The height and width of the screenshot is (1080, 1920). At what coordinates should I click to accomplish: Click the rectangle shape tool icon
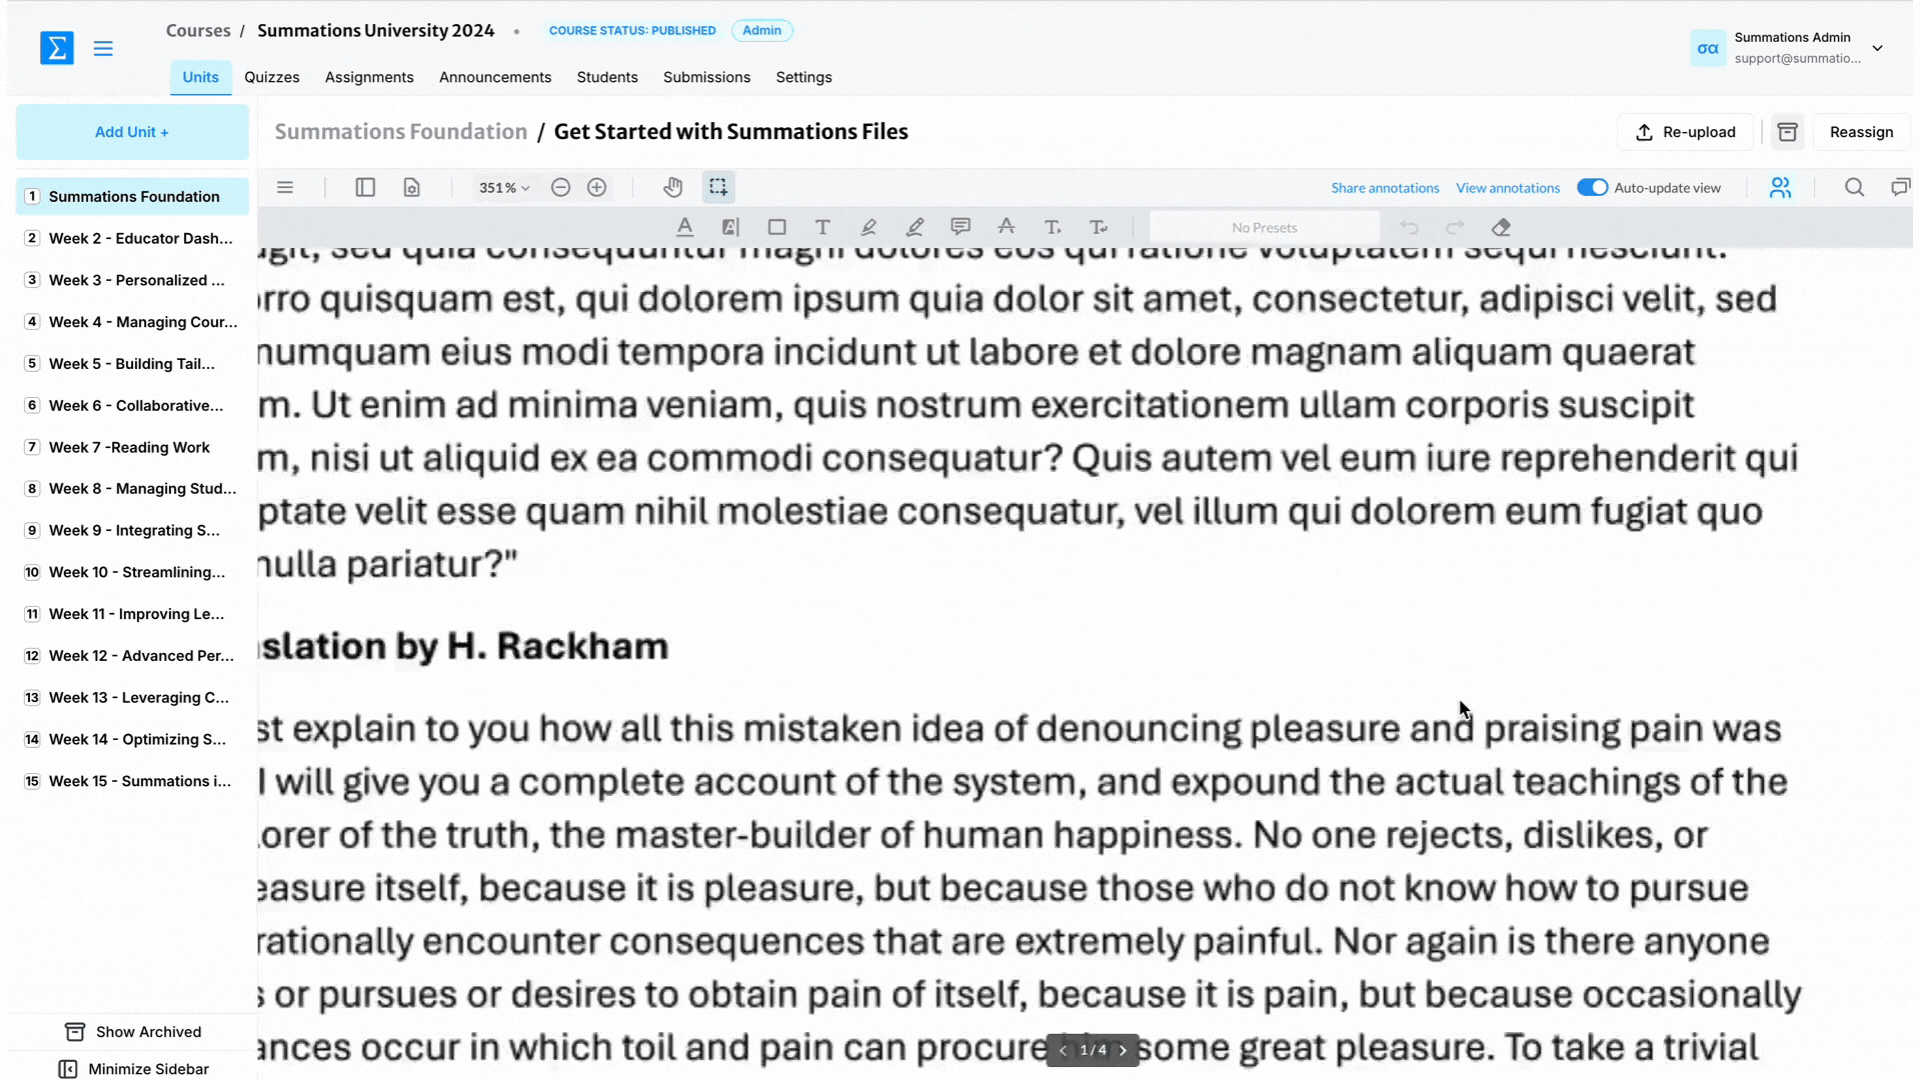(x=779, y=227)
